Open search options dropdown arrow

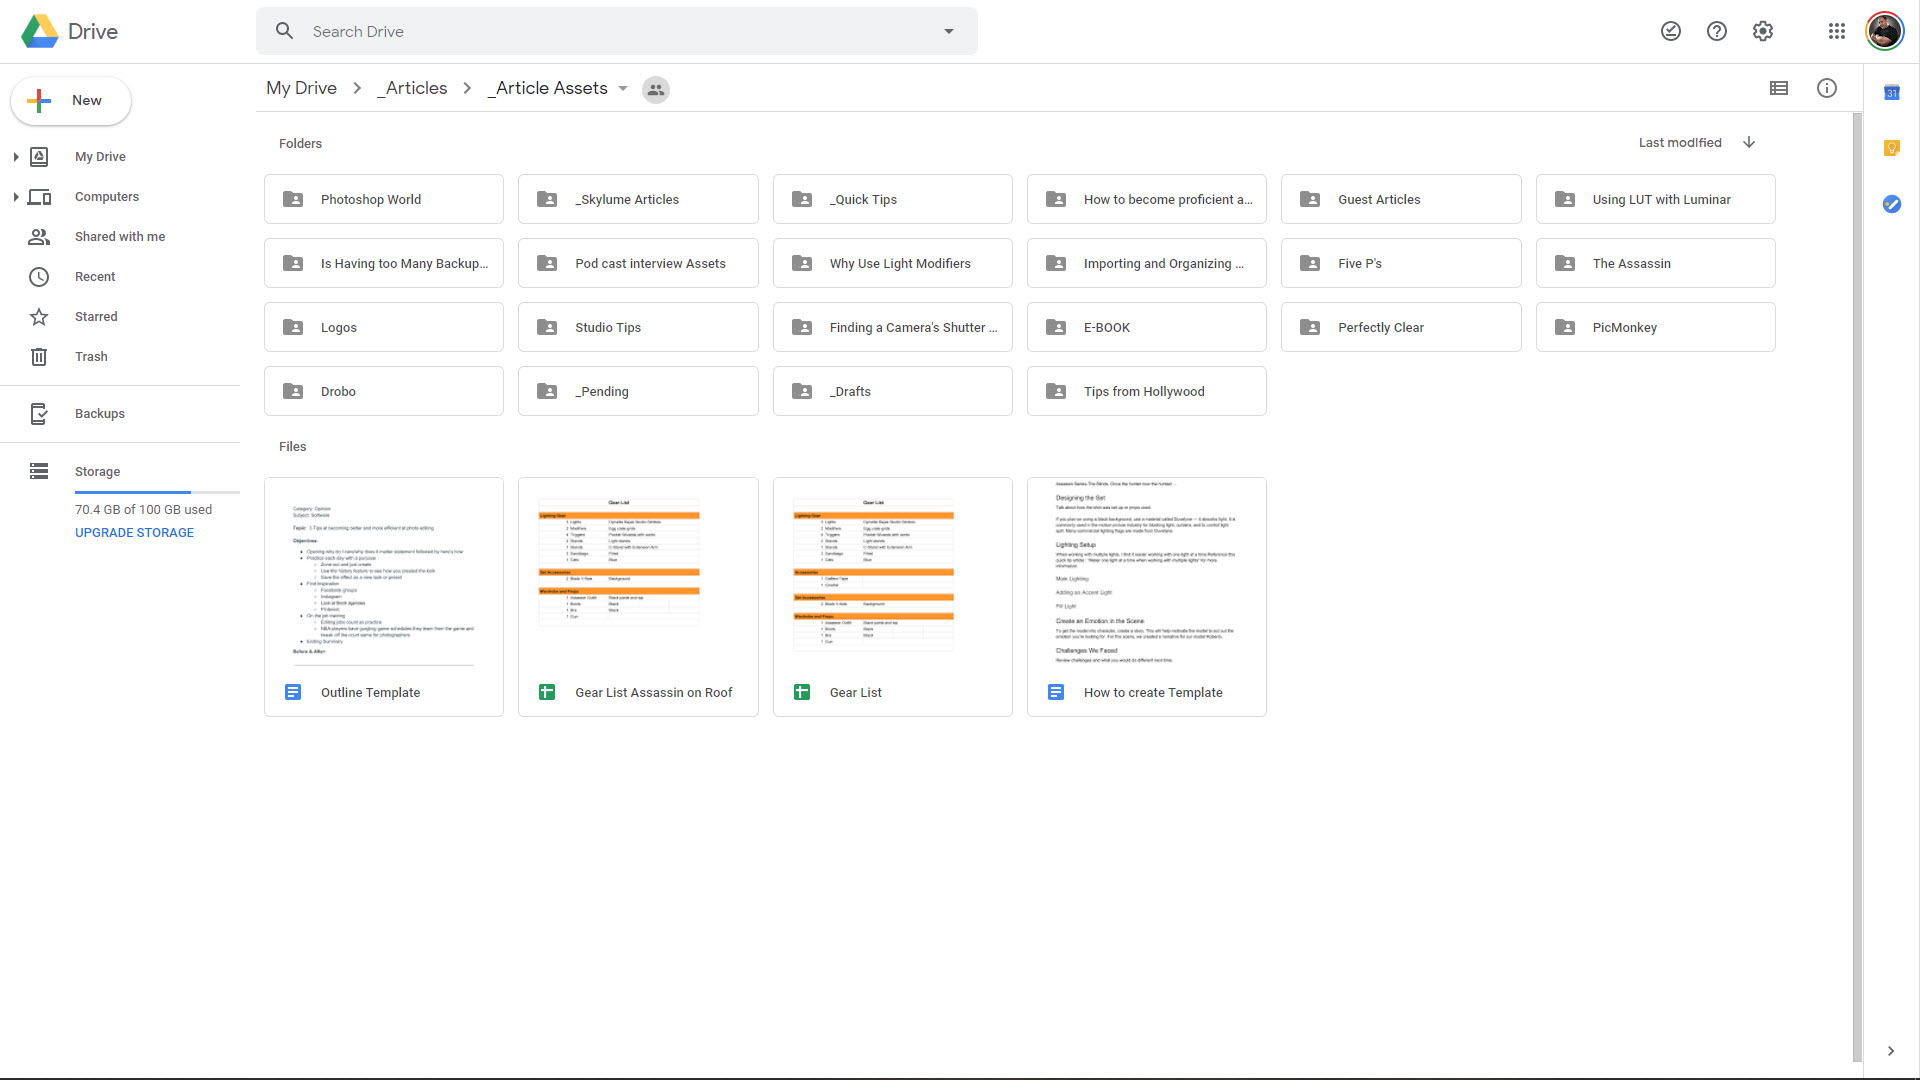click(948, 31)
